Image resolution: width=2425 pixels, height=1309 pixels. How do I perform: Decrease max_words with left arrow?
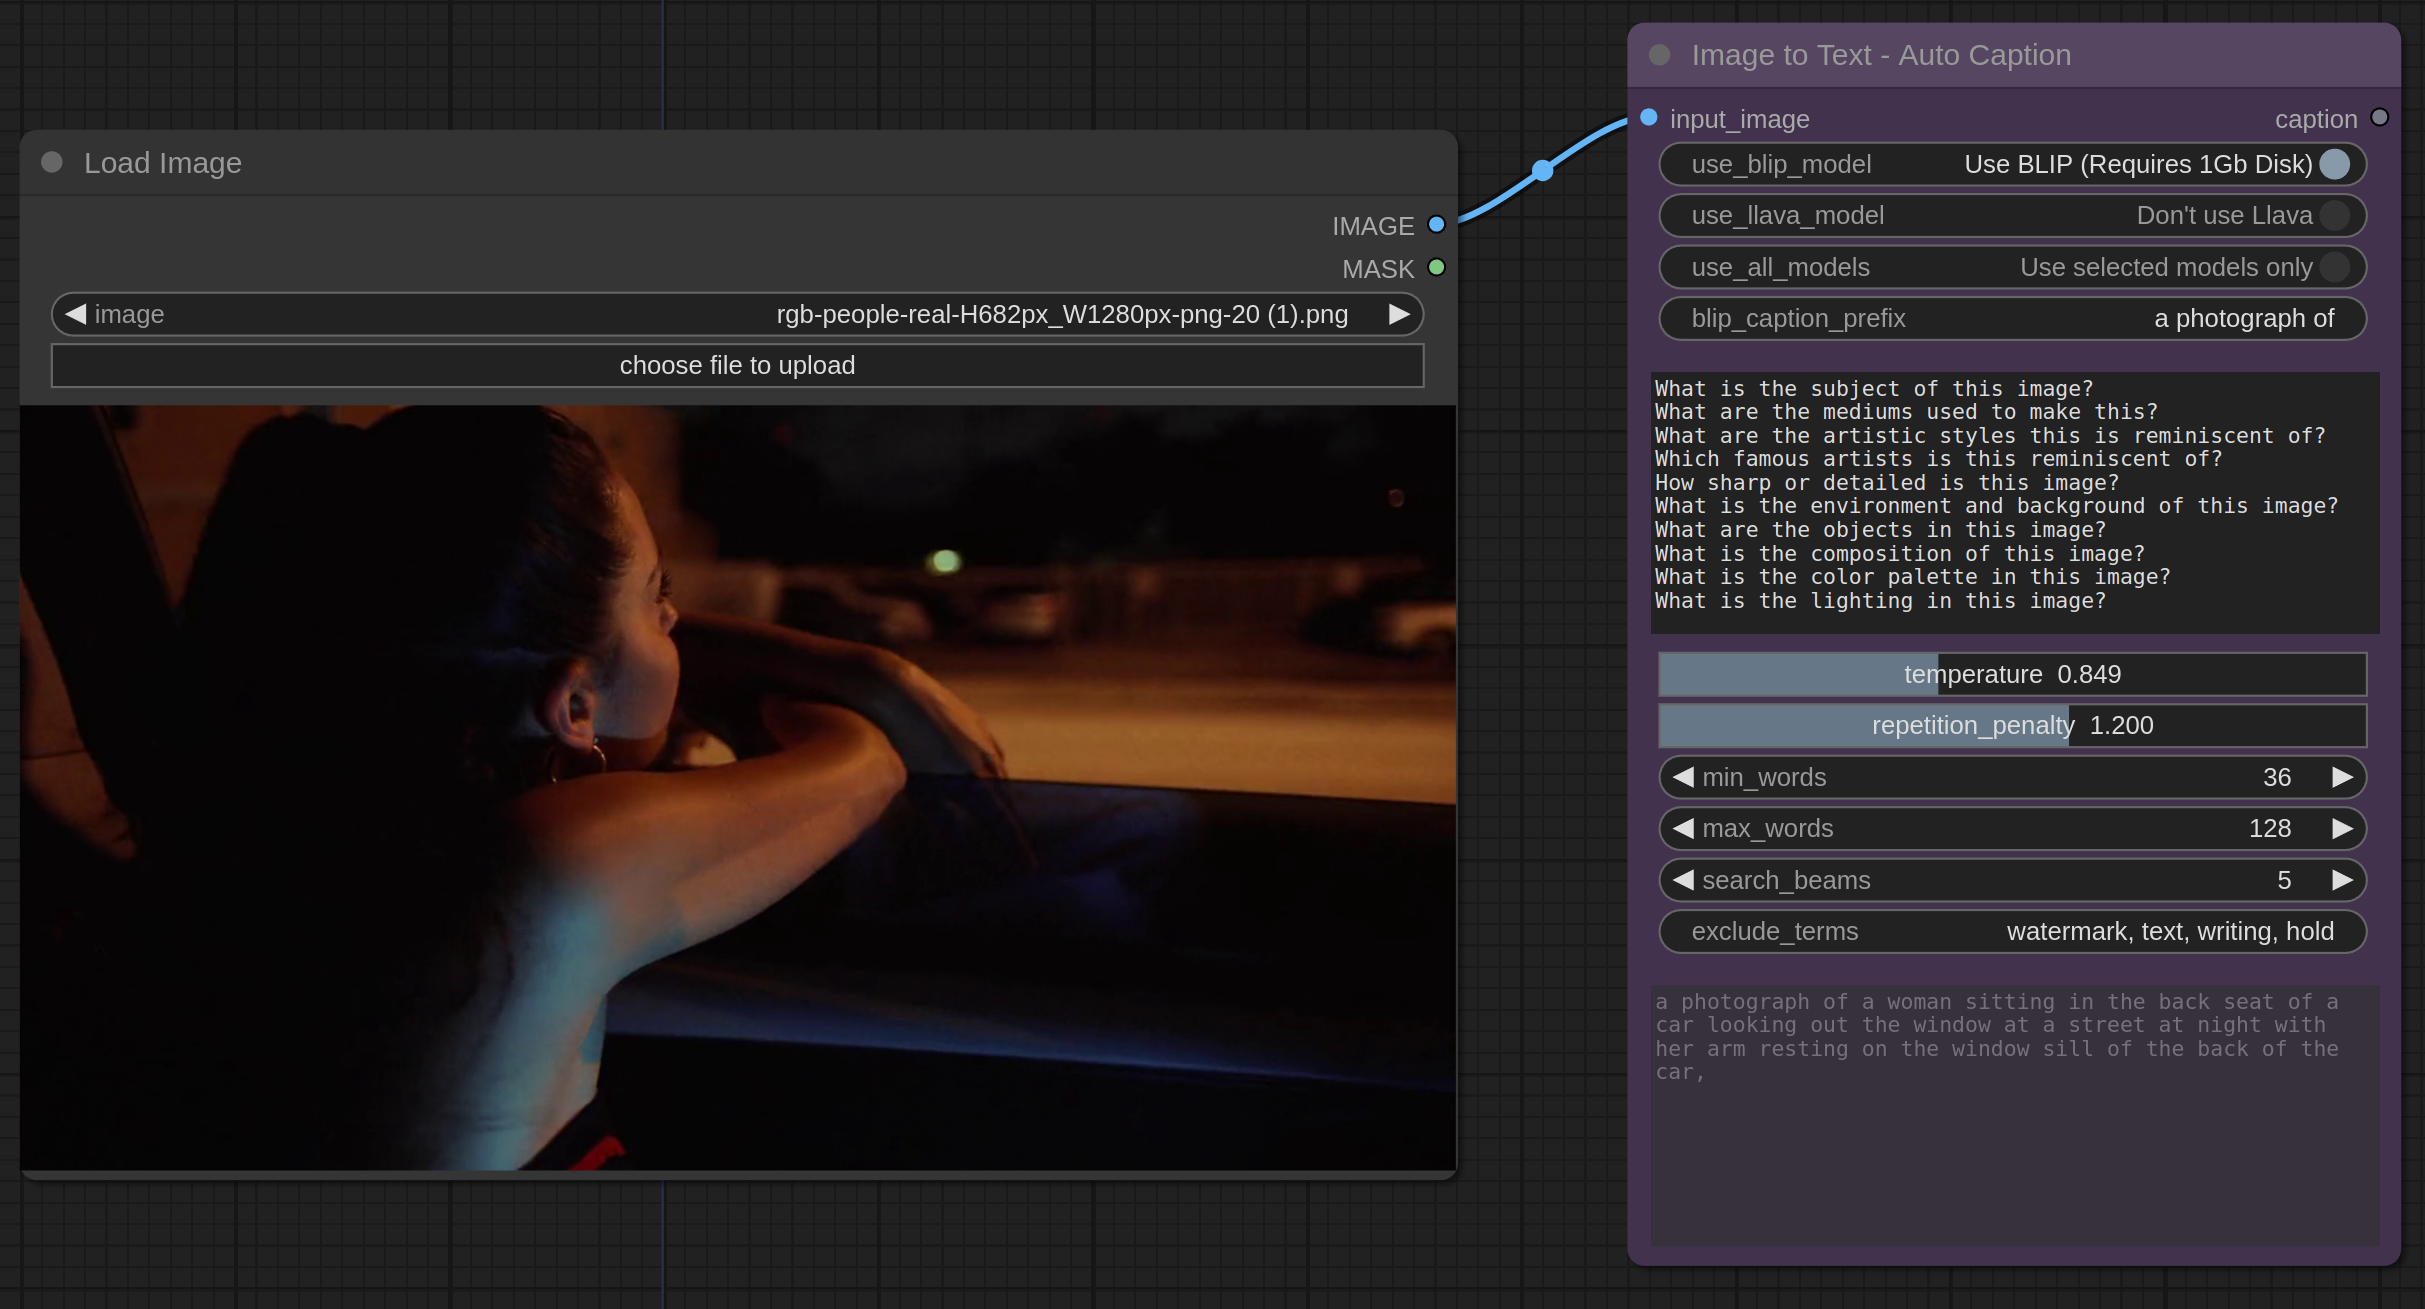(x=1683, y=828)
